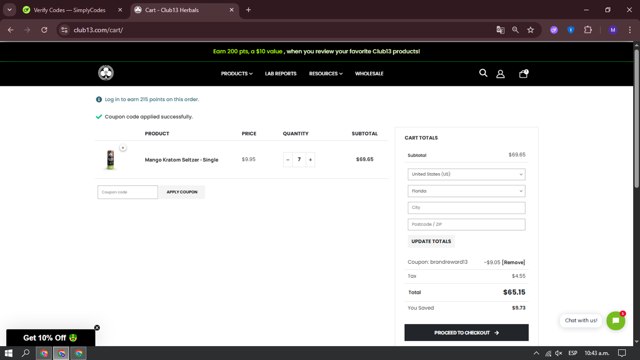Open the green chat bubble icon
The height and width of the screenshot is (360, 640).
pos(616,321)
